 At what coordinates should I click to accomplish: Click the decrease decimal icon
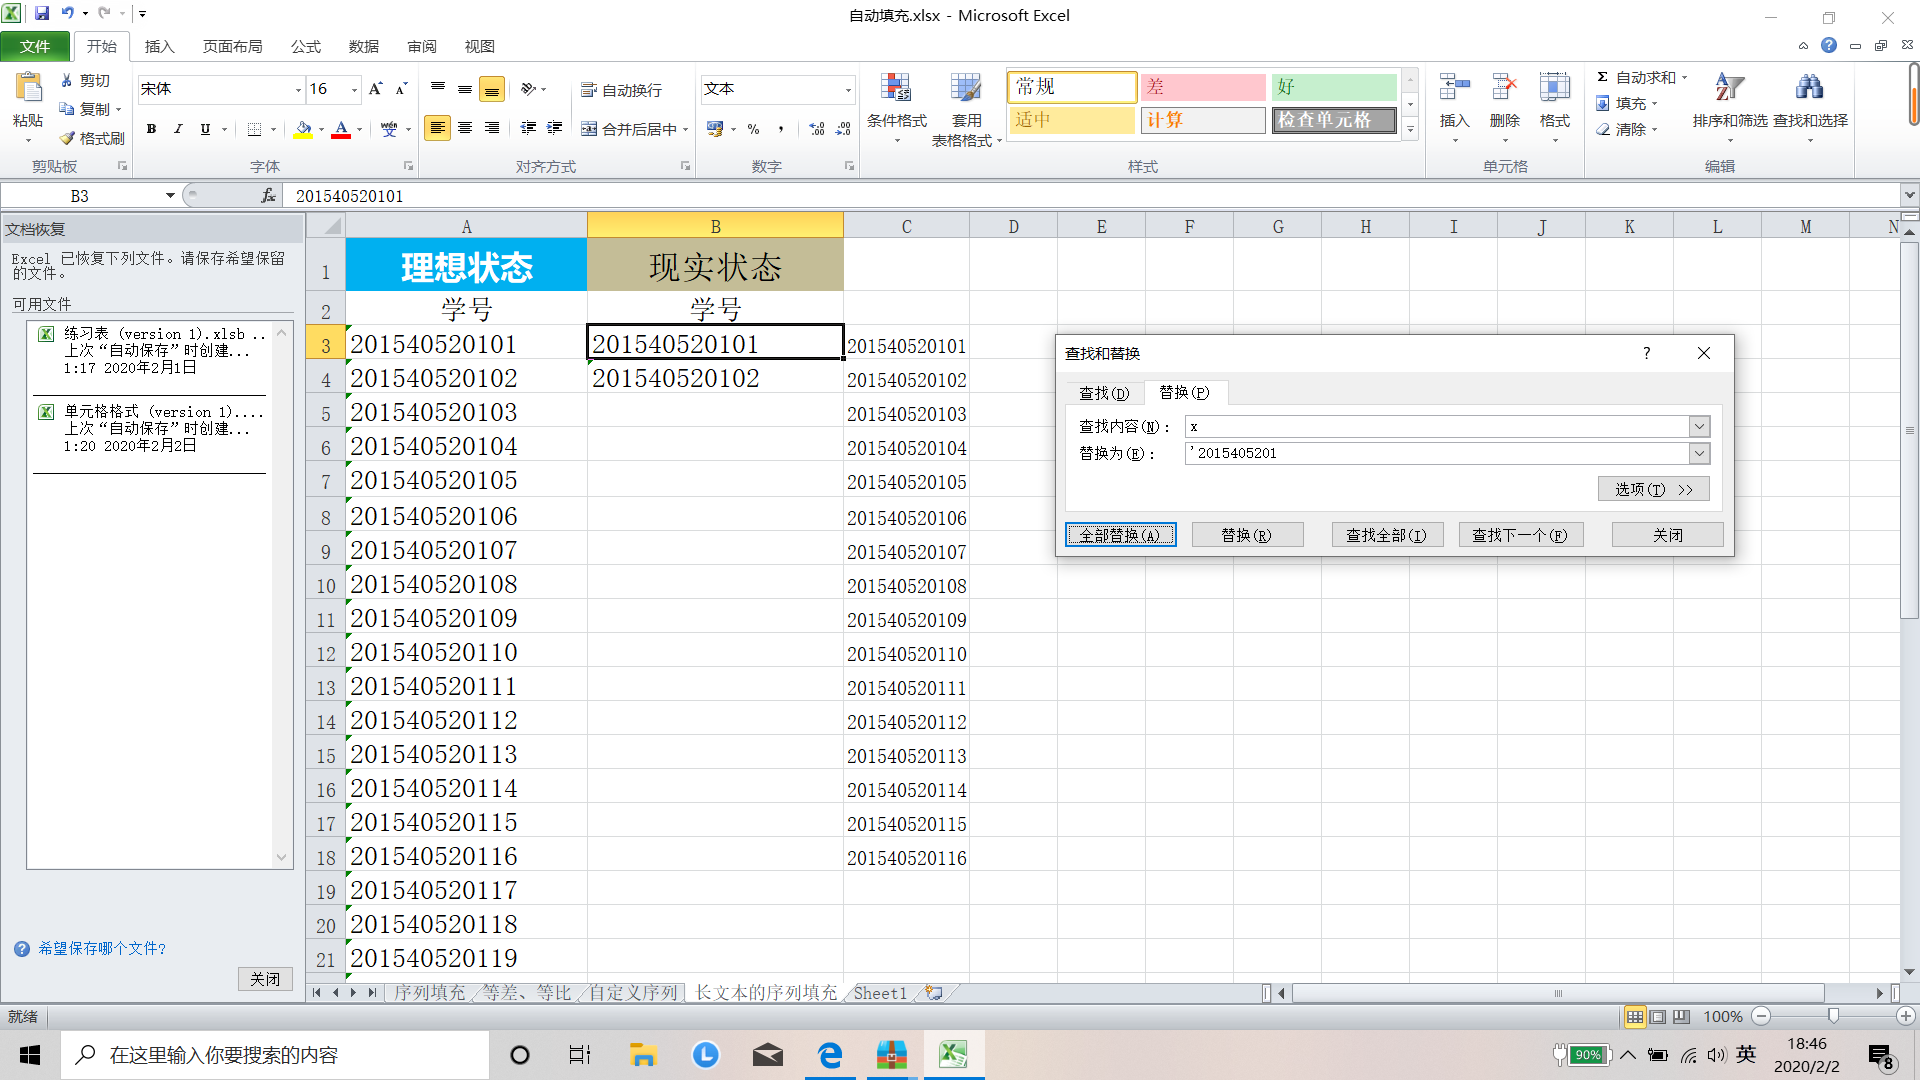pyautogui.click(x=843, y=129)
